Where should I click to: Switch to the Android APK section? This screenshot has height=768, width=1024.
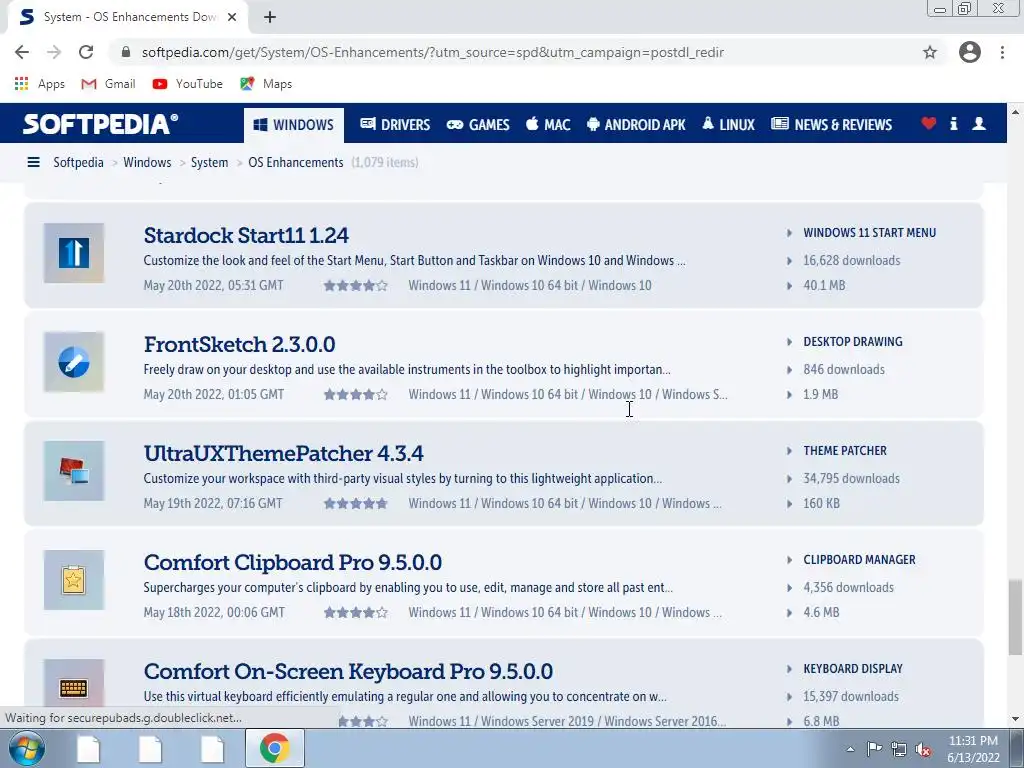tap(636, 124)
